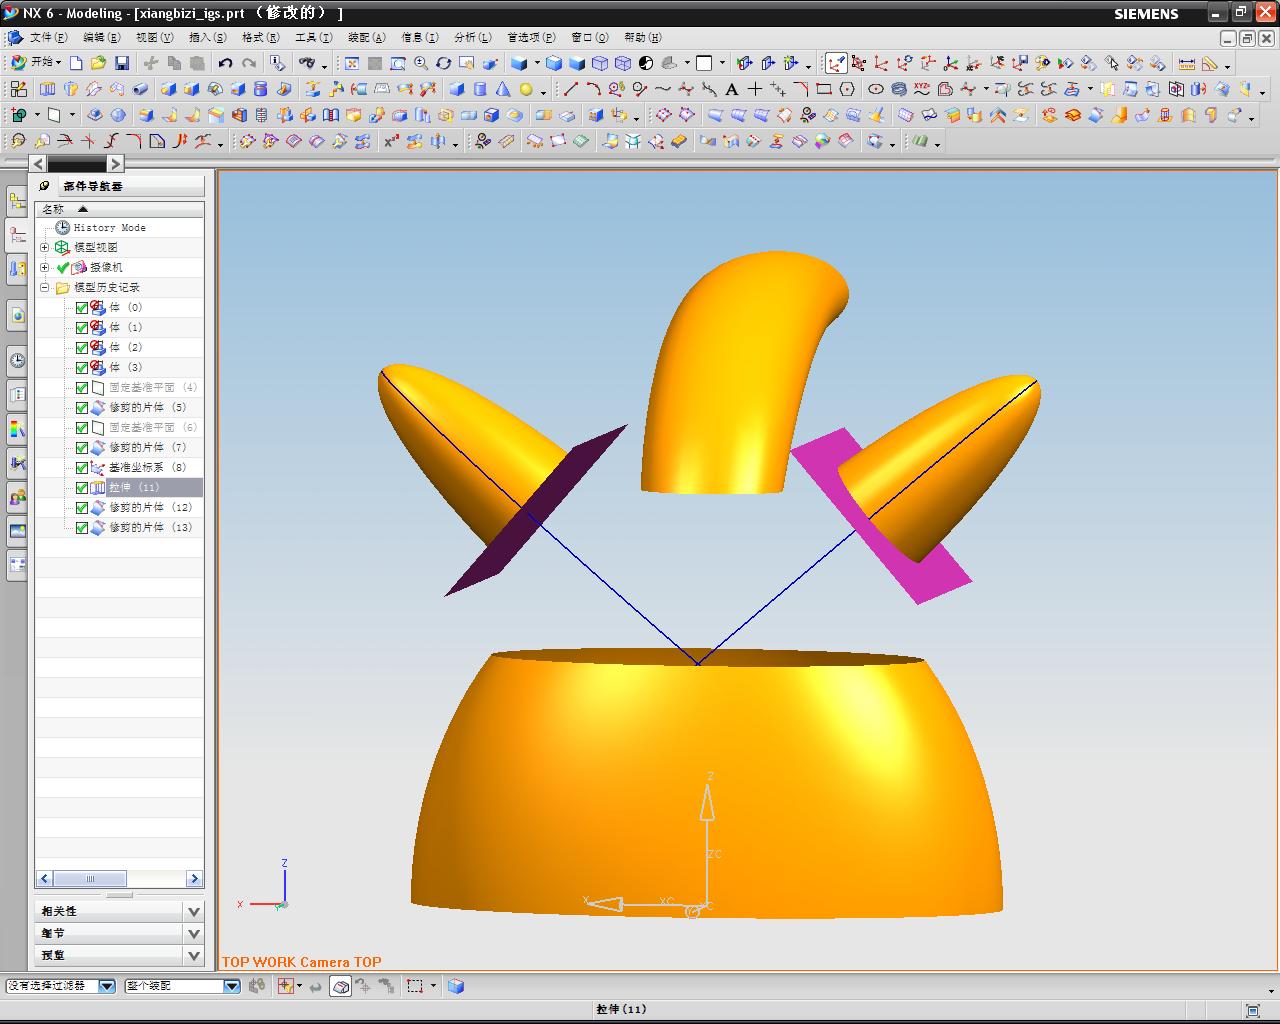Screen dimensions: 1280x1024
Task: Open the 开始 Start dropdown
Action: coord(36,62)
